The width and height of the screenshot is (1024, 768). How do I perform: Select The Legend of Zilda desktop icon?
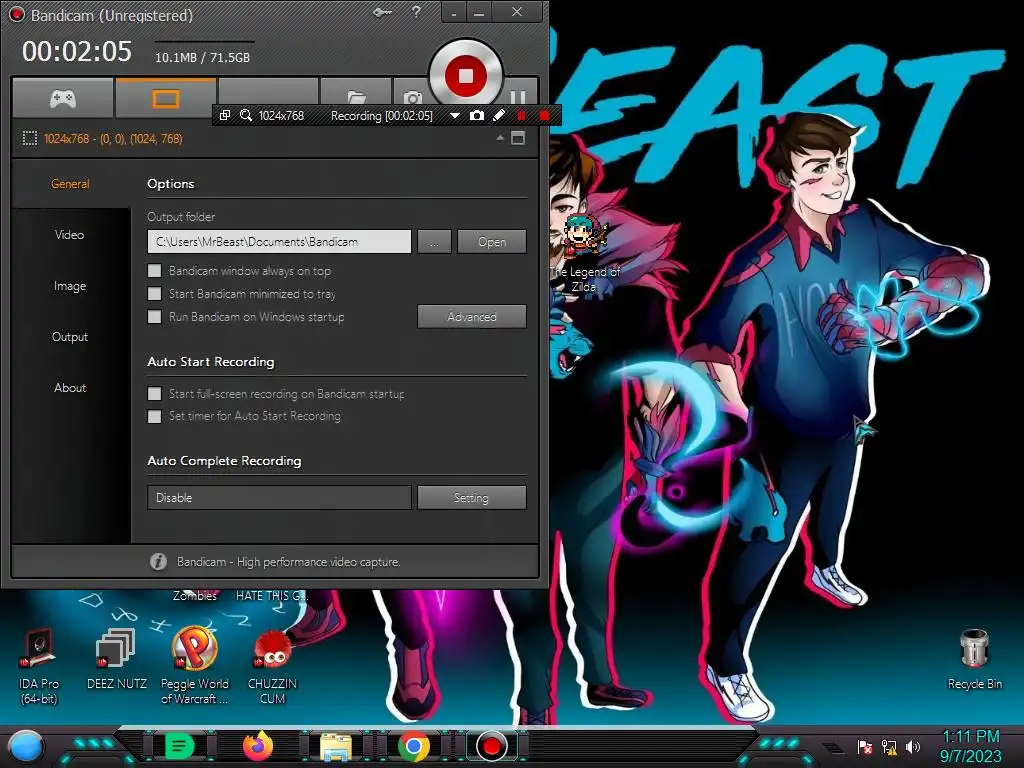point(585,253)
